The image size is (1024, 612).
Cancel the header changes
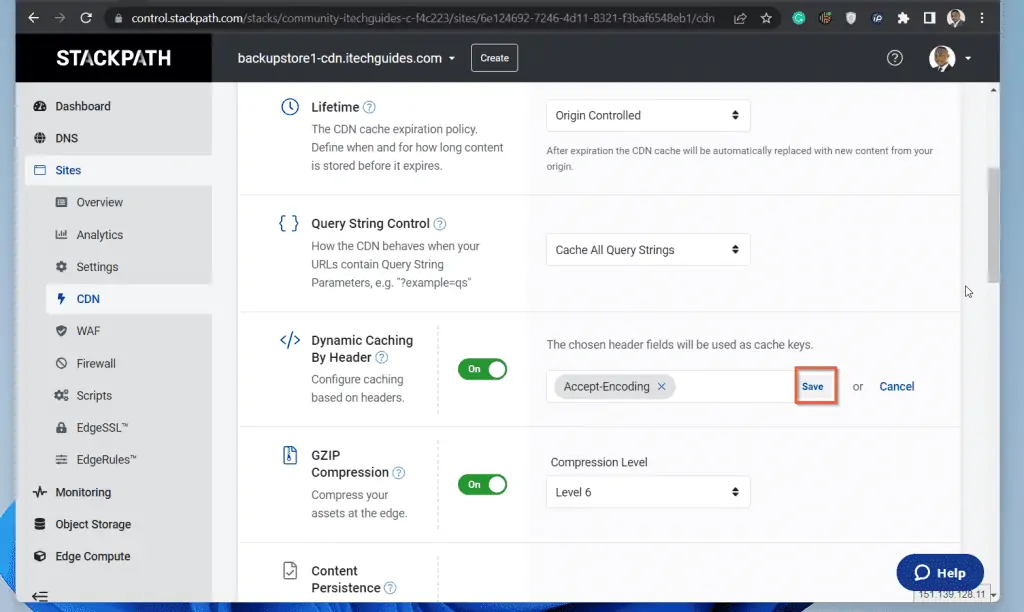click(897, 387)
